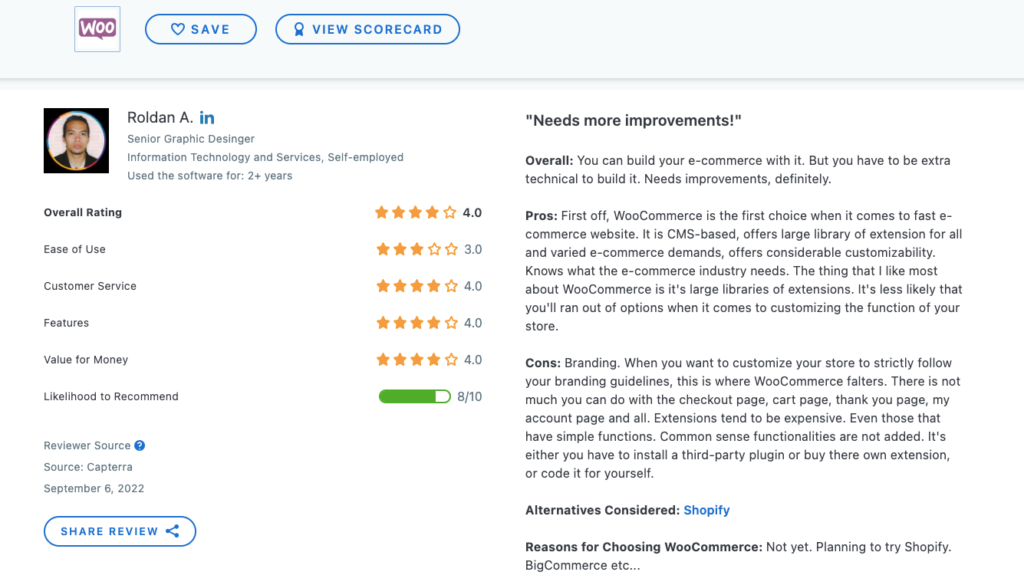Viewport: 1024px width, 585px height.
Task: Click the Customer Service star rating
Action: 416,286
